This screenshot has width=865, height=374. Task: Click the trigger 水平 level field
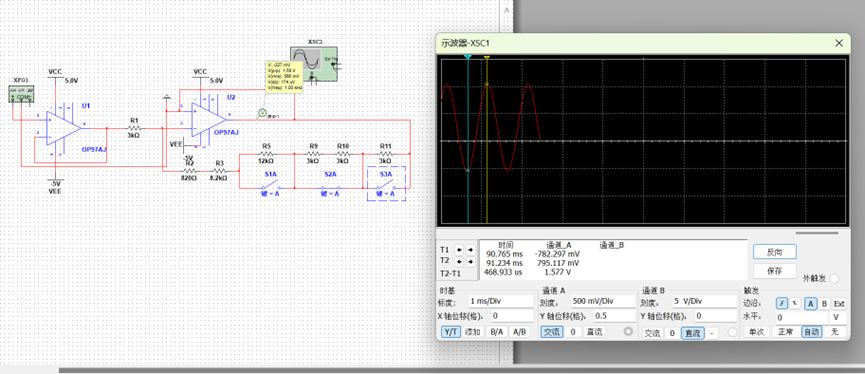tap(802, 318)
